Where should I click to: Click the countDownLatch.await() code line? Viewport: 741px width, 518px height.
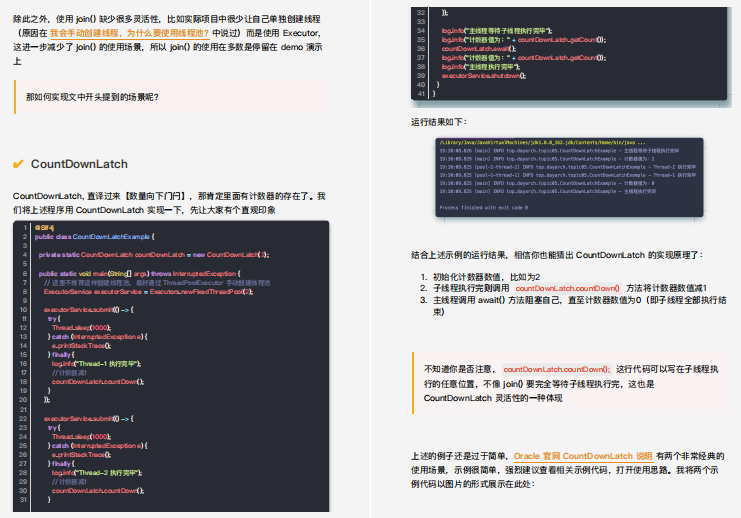coord(479,49)
